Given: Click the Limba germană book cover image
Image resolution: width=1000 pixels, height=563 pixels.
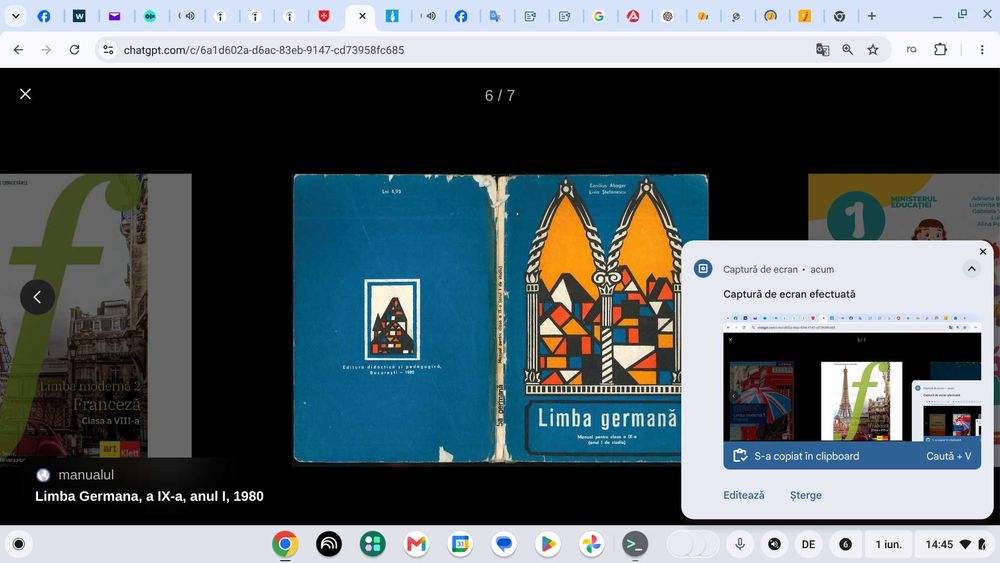Looking at the screenshot, I should (500, 319).
